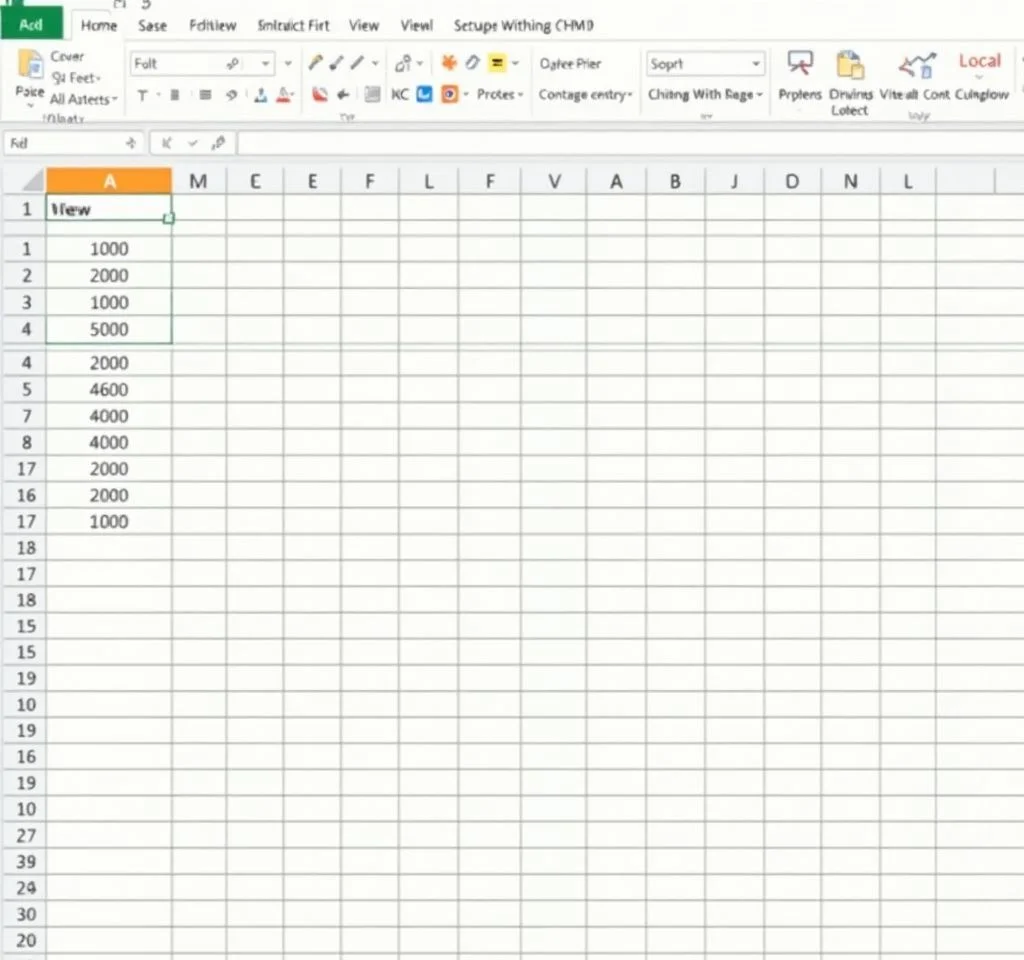Viewport: 1024px width, 960px height.
Task: Click the Vite all chart icon
Action: click(916, 66)
